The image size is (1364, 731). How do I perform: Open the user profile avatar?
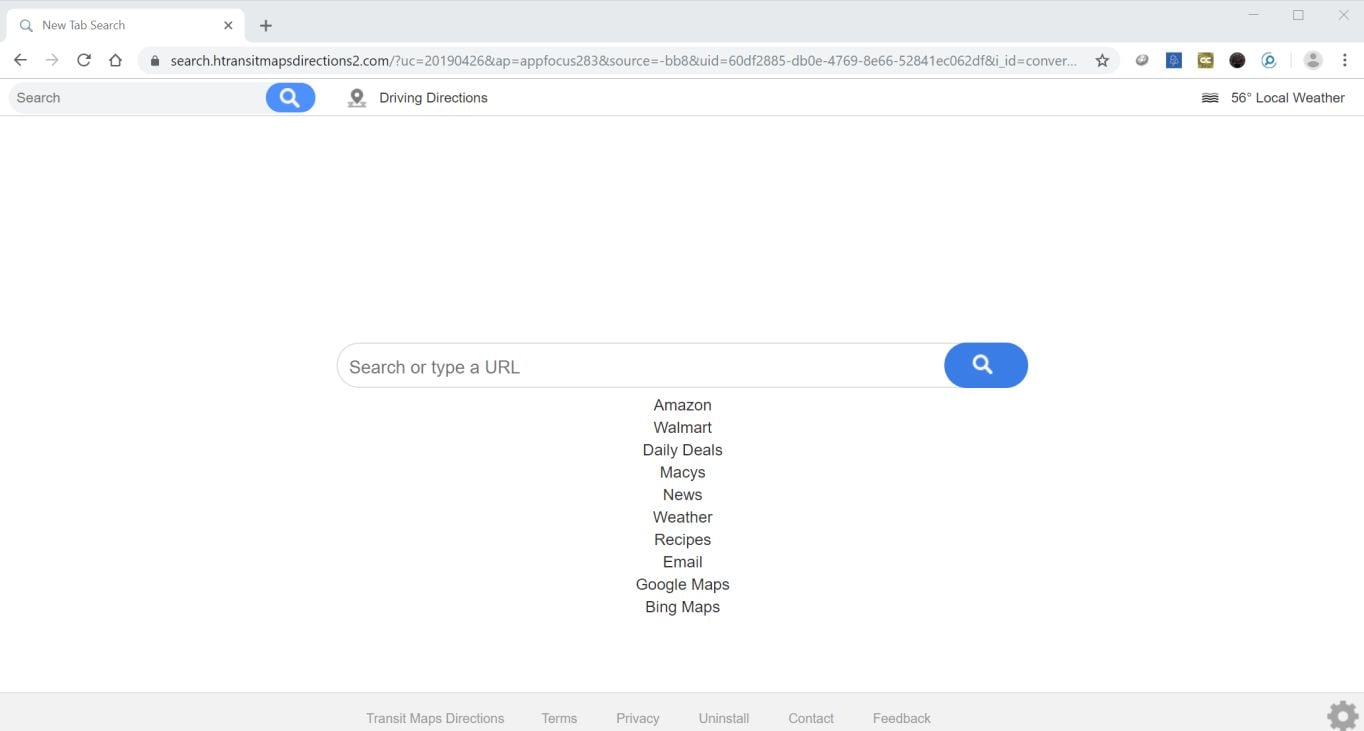1313,60
